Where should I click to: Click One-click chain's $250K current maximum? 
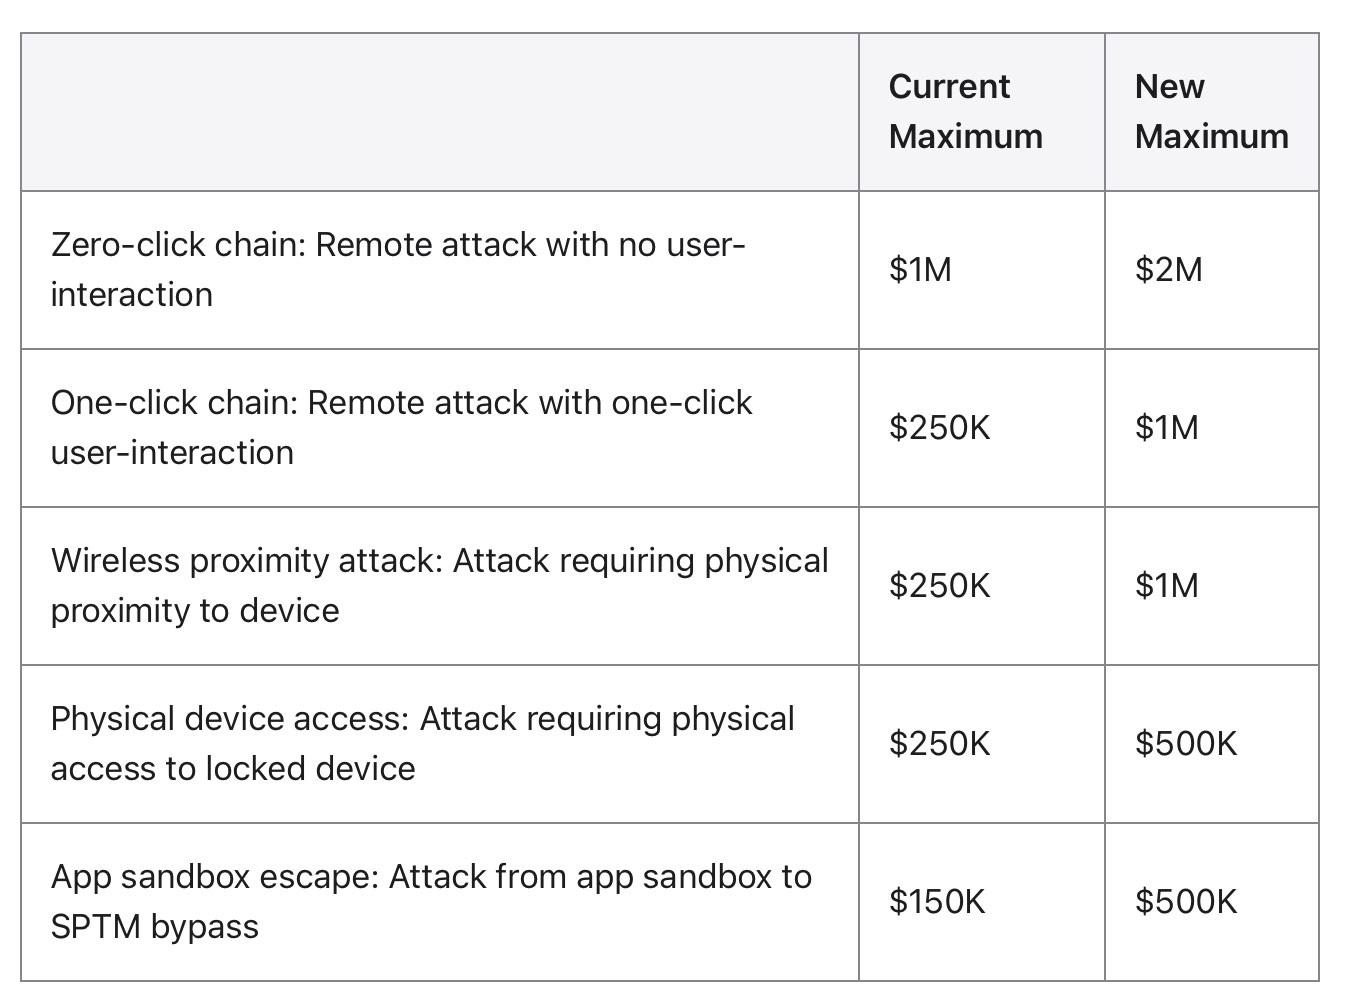(939, 427)
